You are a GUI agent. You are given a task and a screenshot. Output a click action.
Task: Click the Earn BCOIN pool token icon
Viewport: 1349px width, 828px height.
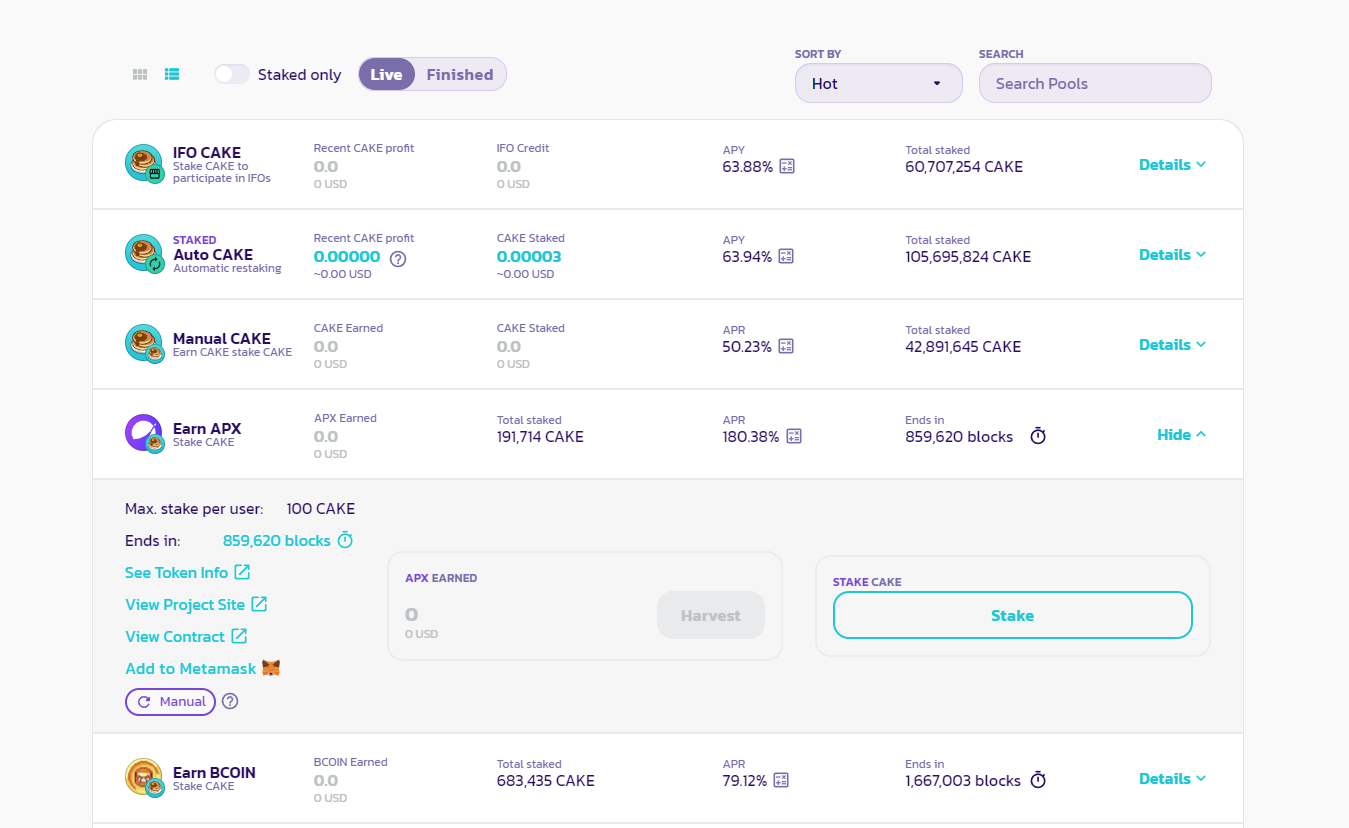[x=144, y=777]
